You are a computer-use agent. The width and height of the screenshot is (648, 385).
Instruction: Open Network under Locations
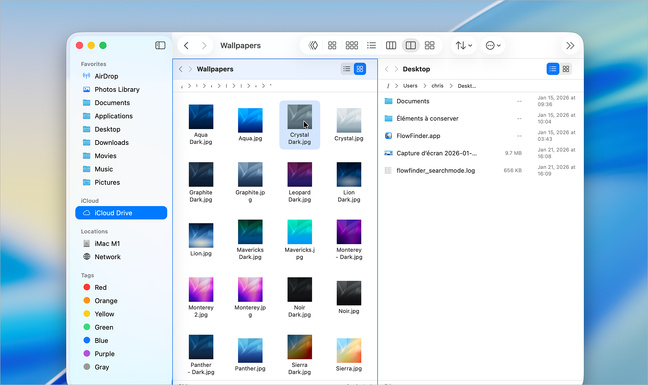click(121, 257)
